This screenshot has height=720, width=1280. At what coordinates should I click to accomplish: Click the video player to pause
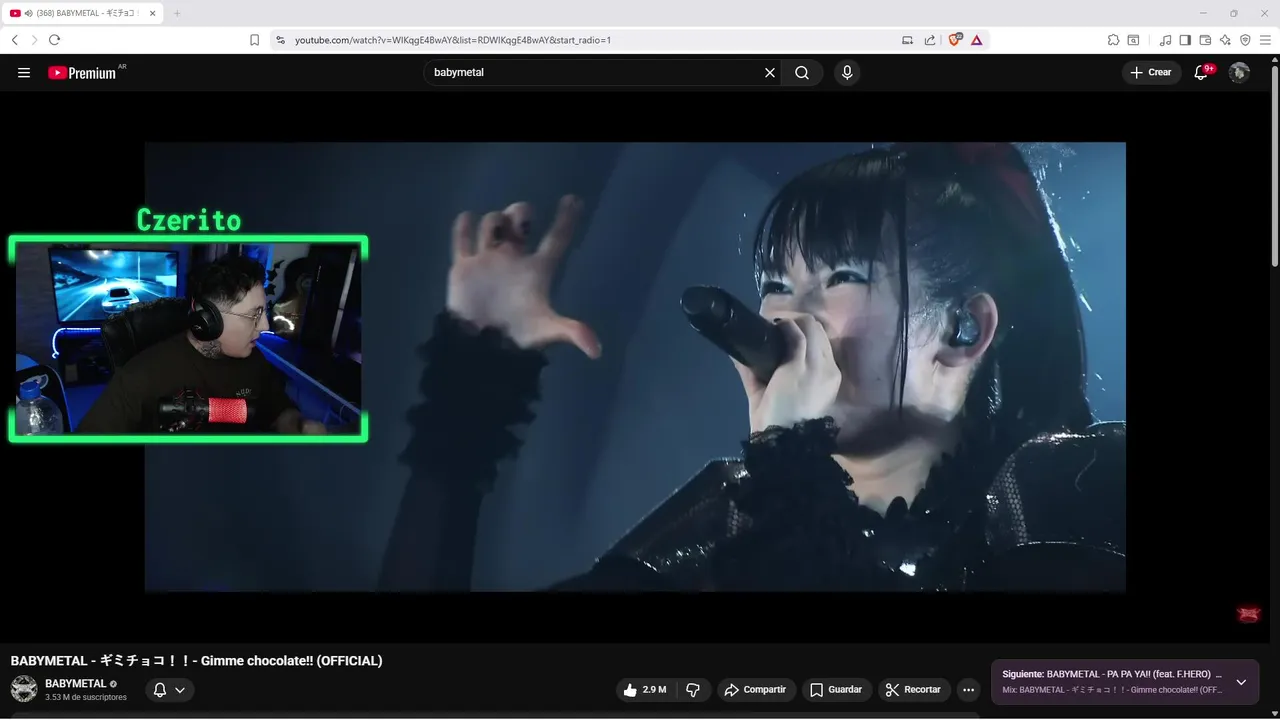(635, 367)
